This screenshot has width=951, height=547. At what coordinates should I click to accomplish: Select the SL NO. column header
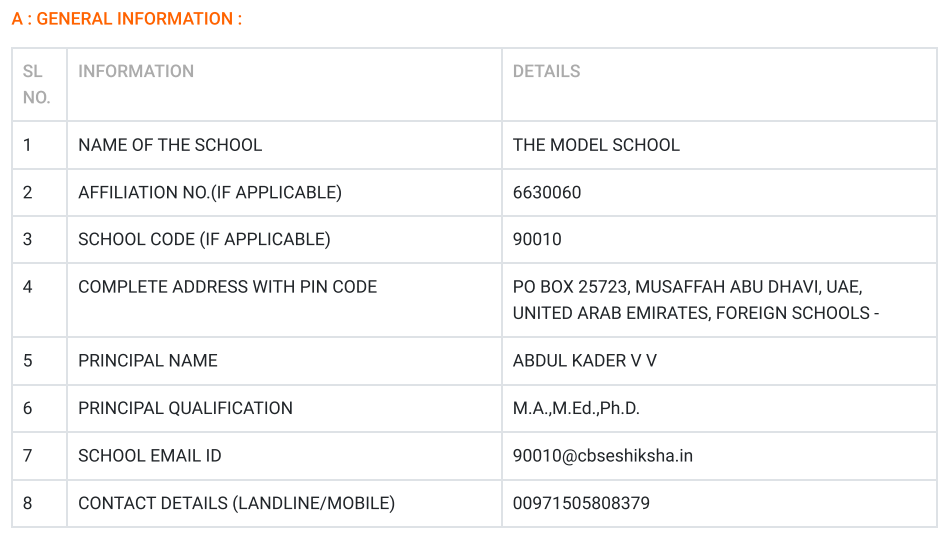point(36,84)
